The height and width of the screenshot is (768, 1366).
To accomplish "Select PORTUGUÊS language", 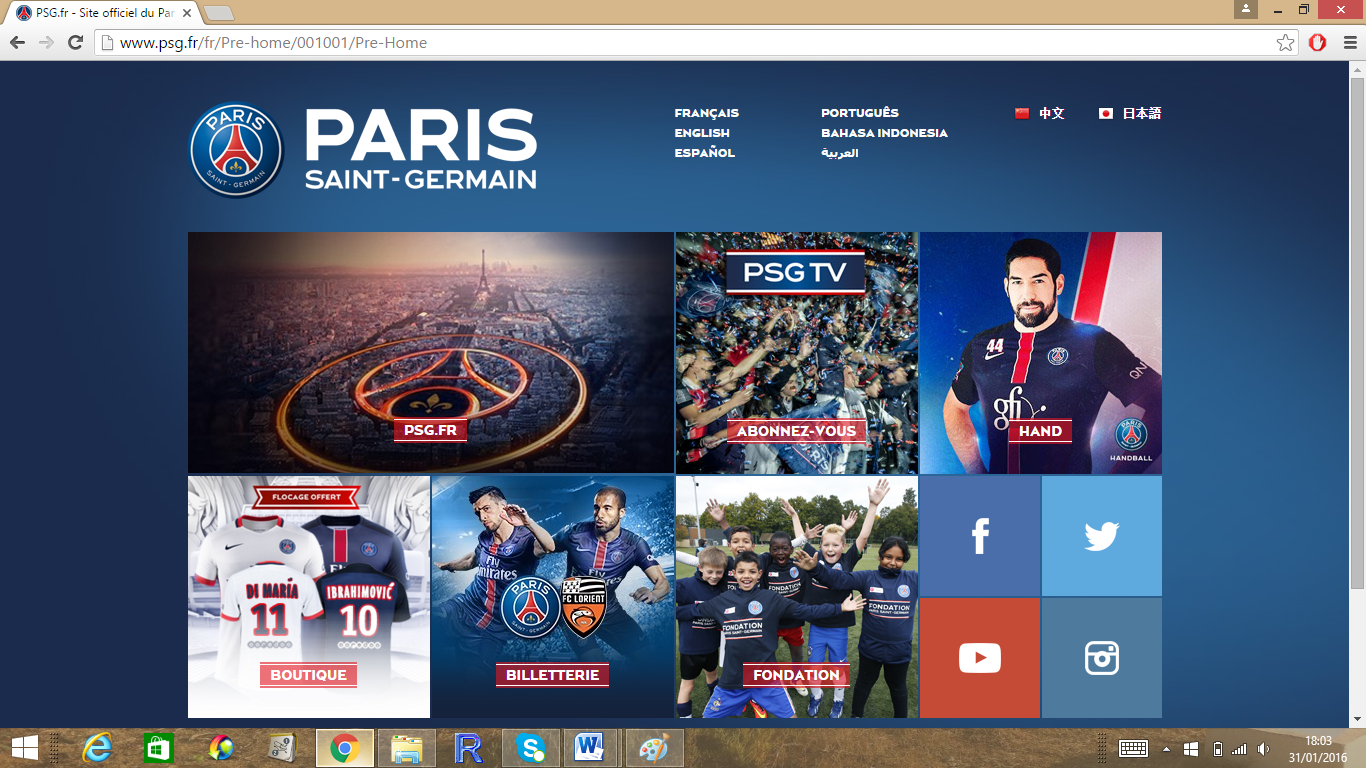I will point(860,113).
